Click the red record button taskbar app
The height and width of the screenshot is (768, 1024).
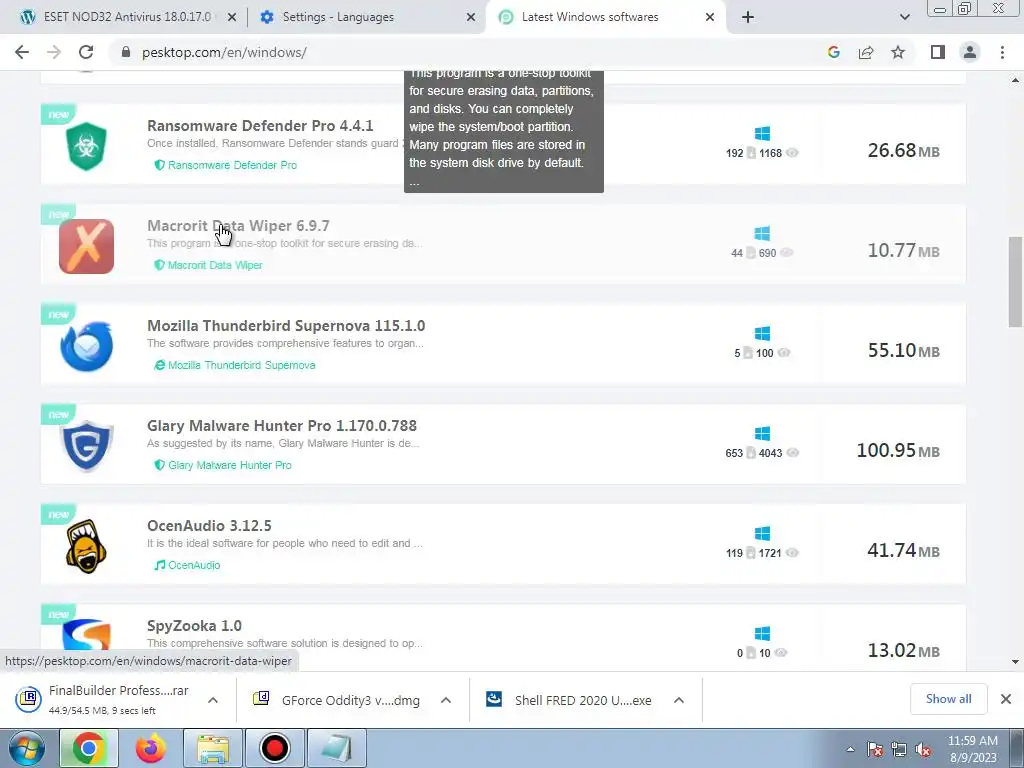point(274,748)
